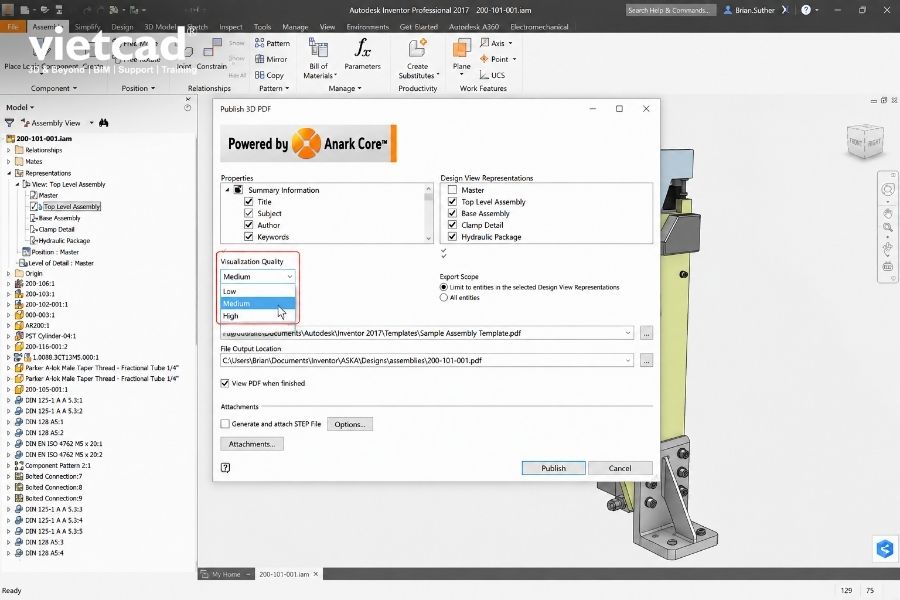Screen dimensions: 900x600
Task: Click the Pattern tool icon in ribbon
Action: (x=259, y=43)
